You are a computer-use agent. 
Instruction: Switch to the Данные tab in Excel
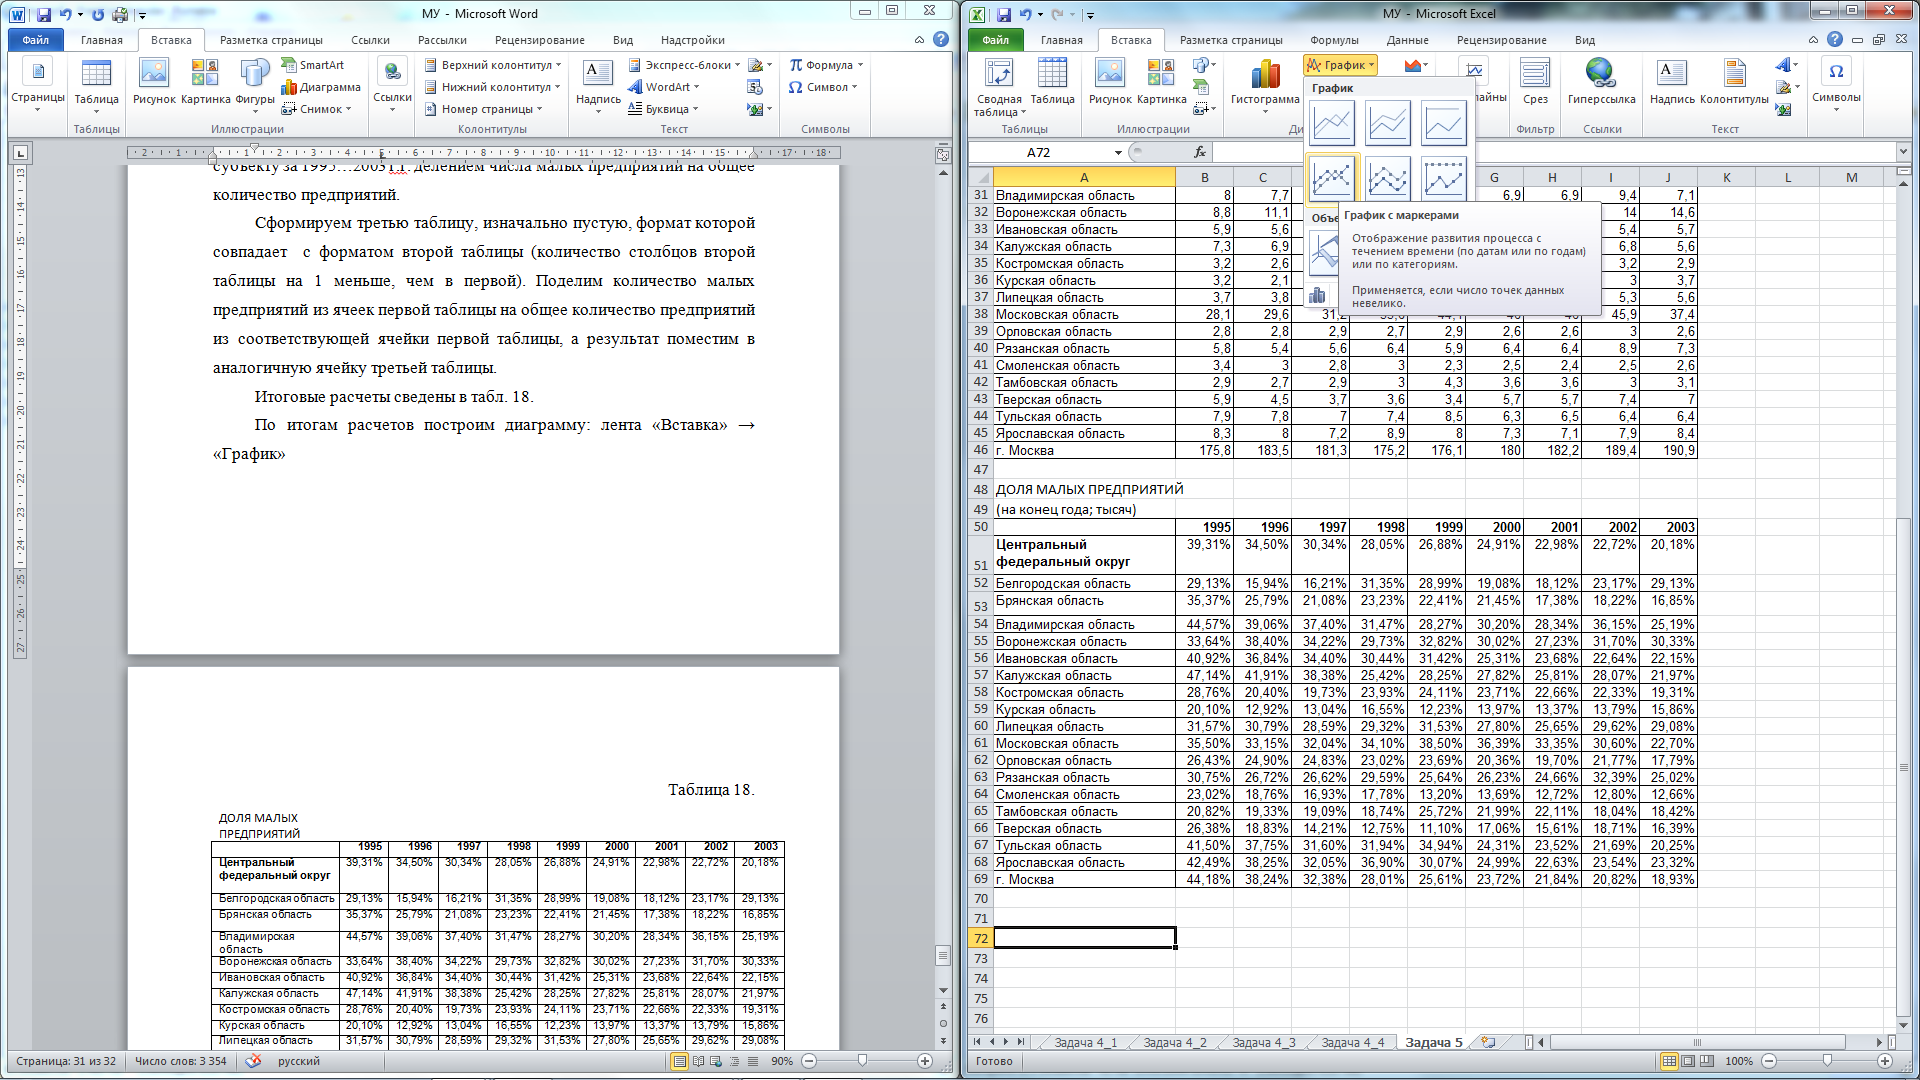pos(1407,40)
